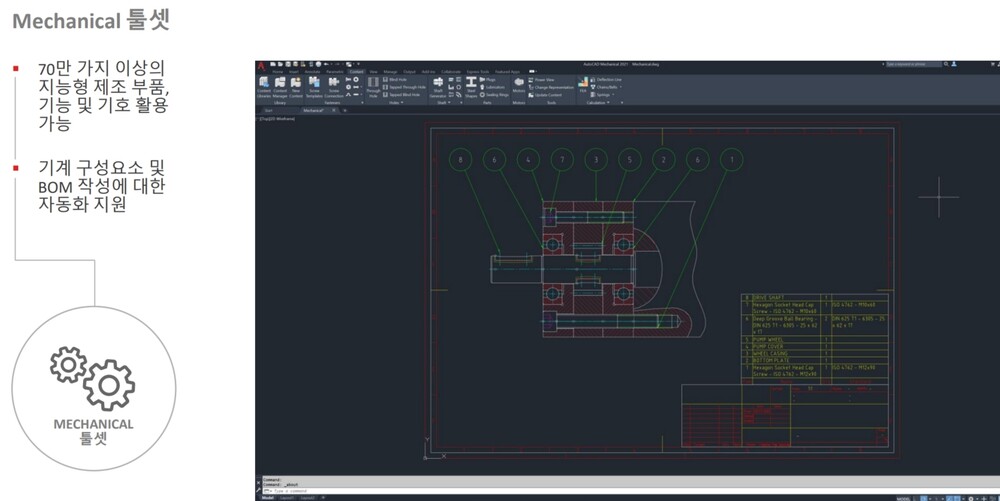Launch the Screw Connection tool

(334, 86)
